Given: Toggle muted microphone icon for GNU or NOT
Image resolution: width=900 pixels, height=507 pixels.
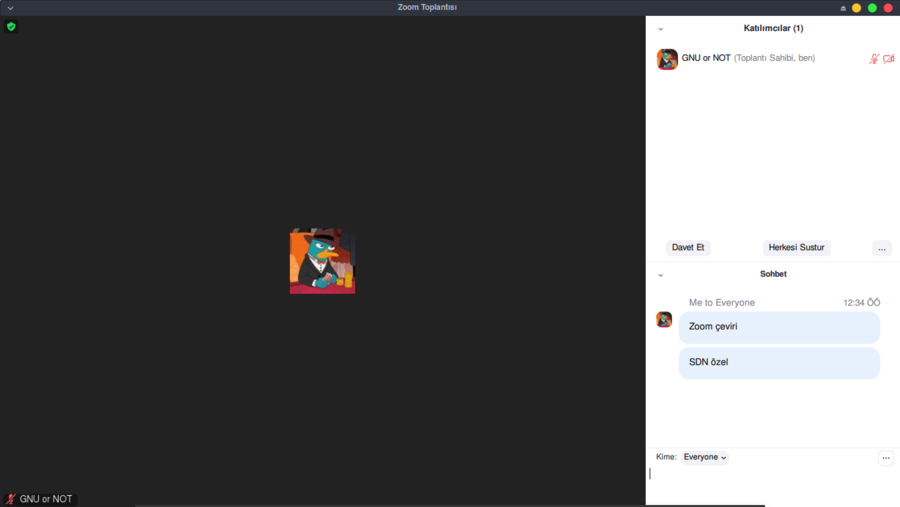Looking at the screenshot, I should (x=874, y=59).
